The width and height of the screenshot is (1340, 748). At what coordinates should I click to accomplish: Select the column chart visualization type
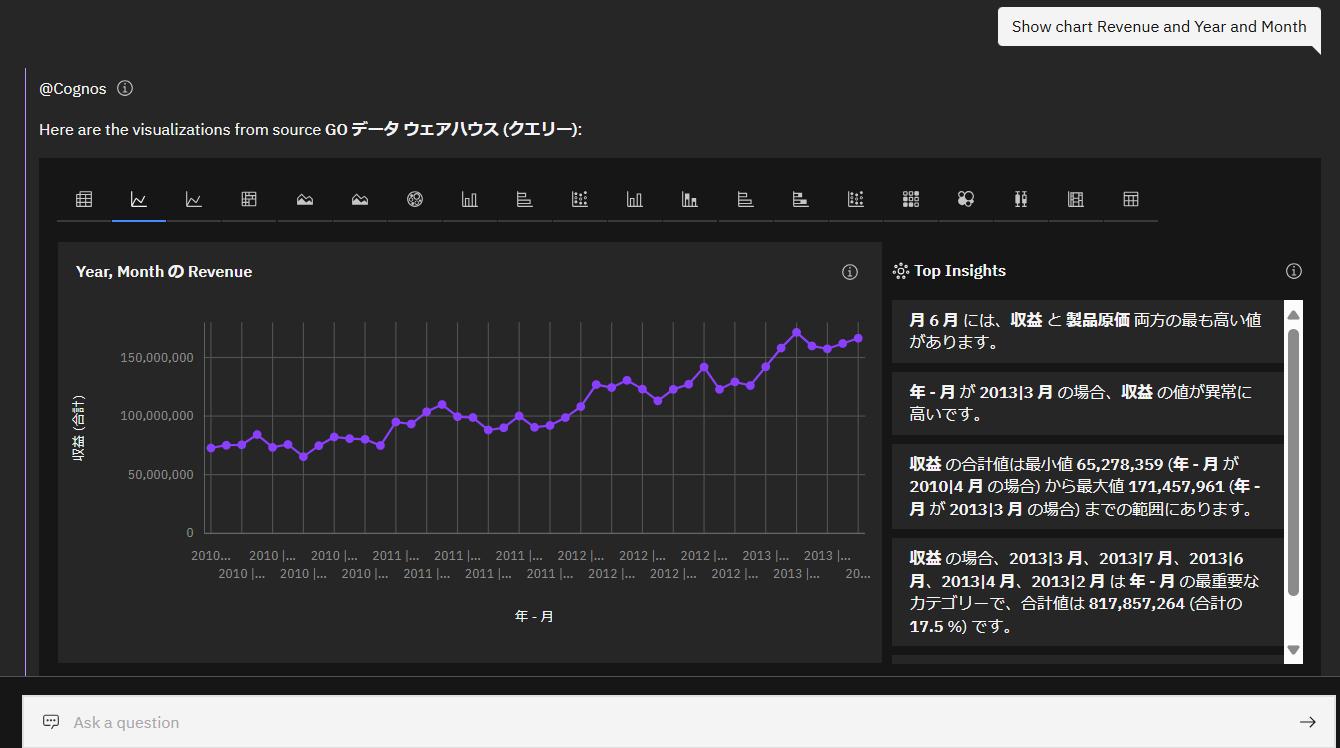click(x=470, y=199)
